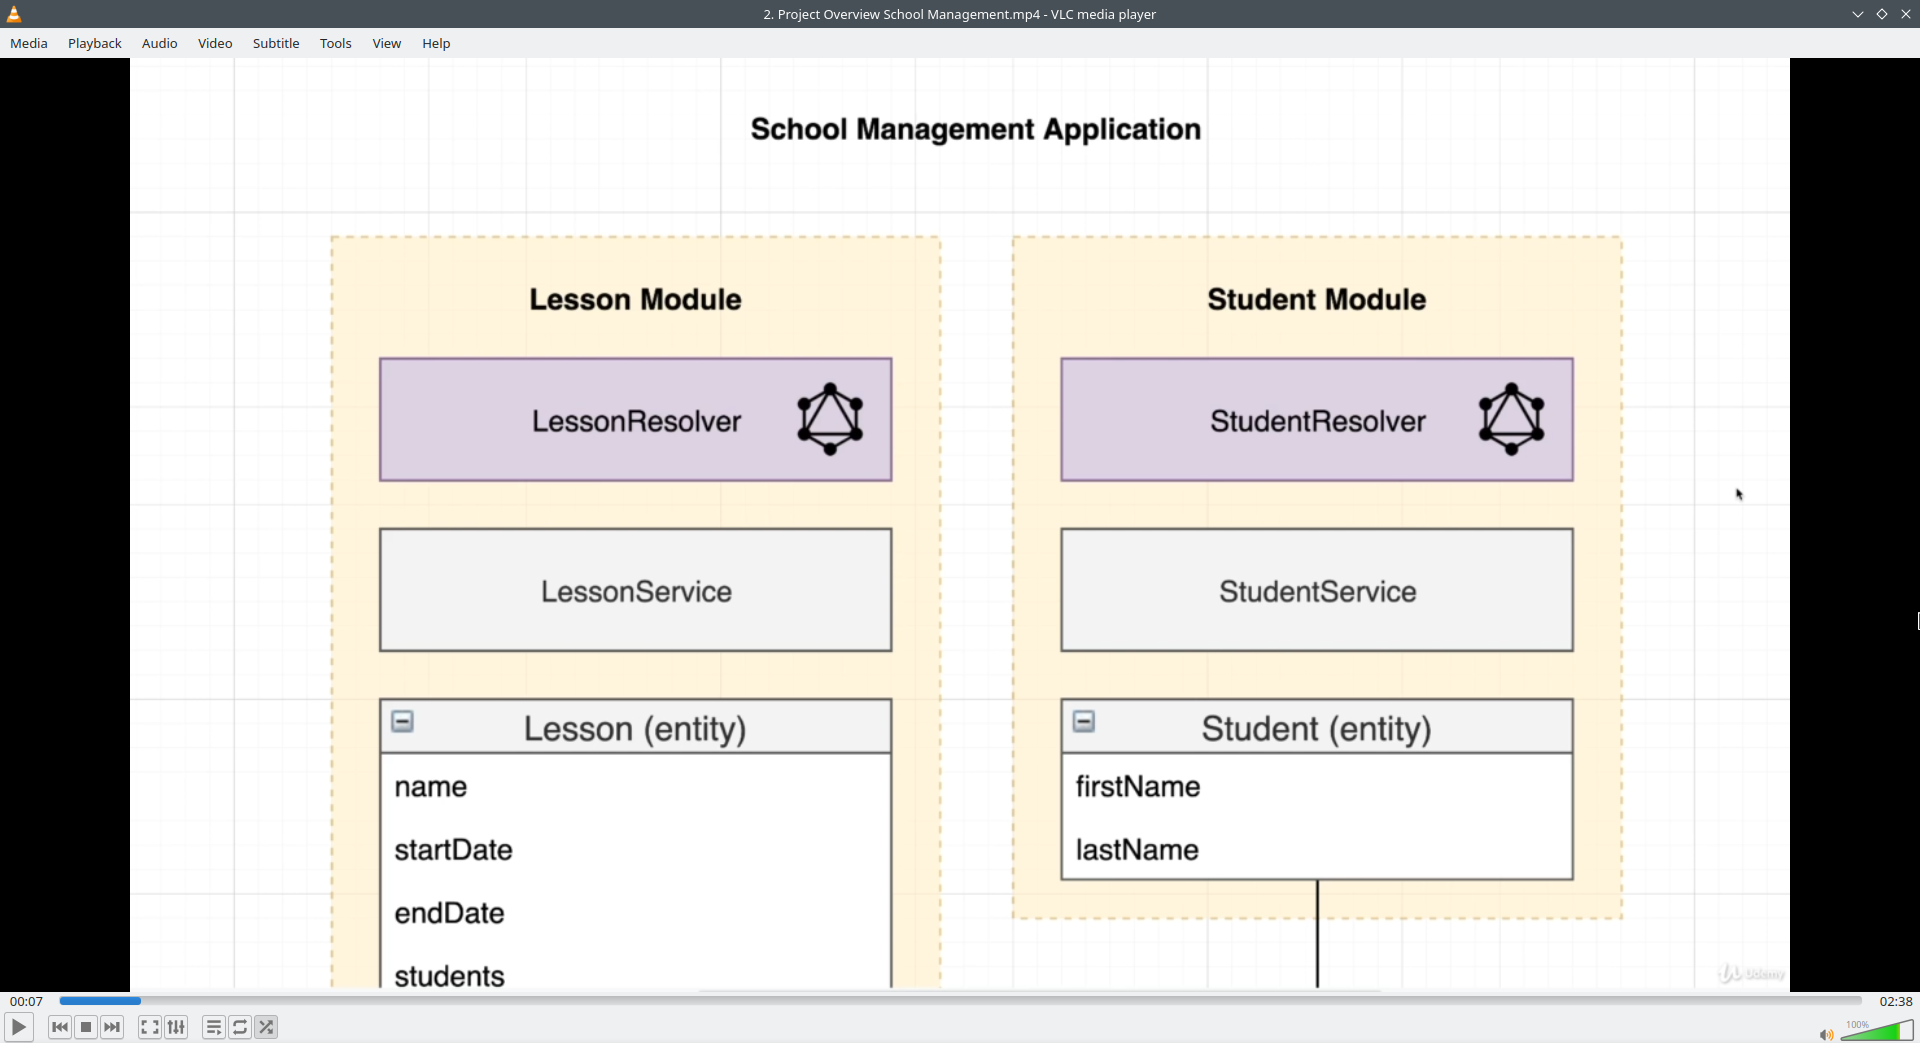Screen dimensions: 1920x1043
Task: Show the playlist panel
Action: click(213, 1027)
